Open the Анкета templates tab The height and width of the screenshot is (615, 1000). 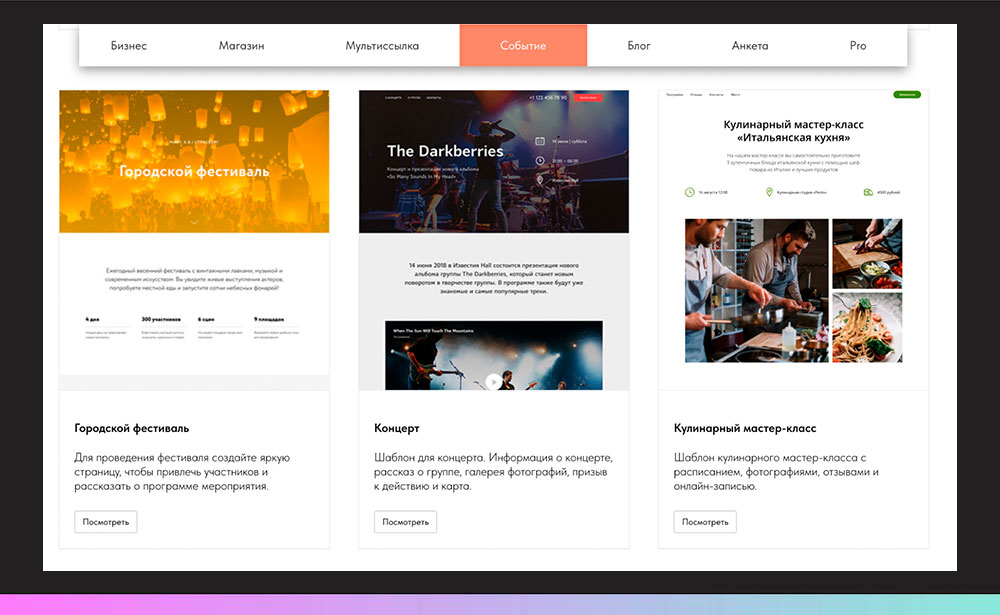pyautogui.click(x=750, y=46)
